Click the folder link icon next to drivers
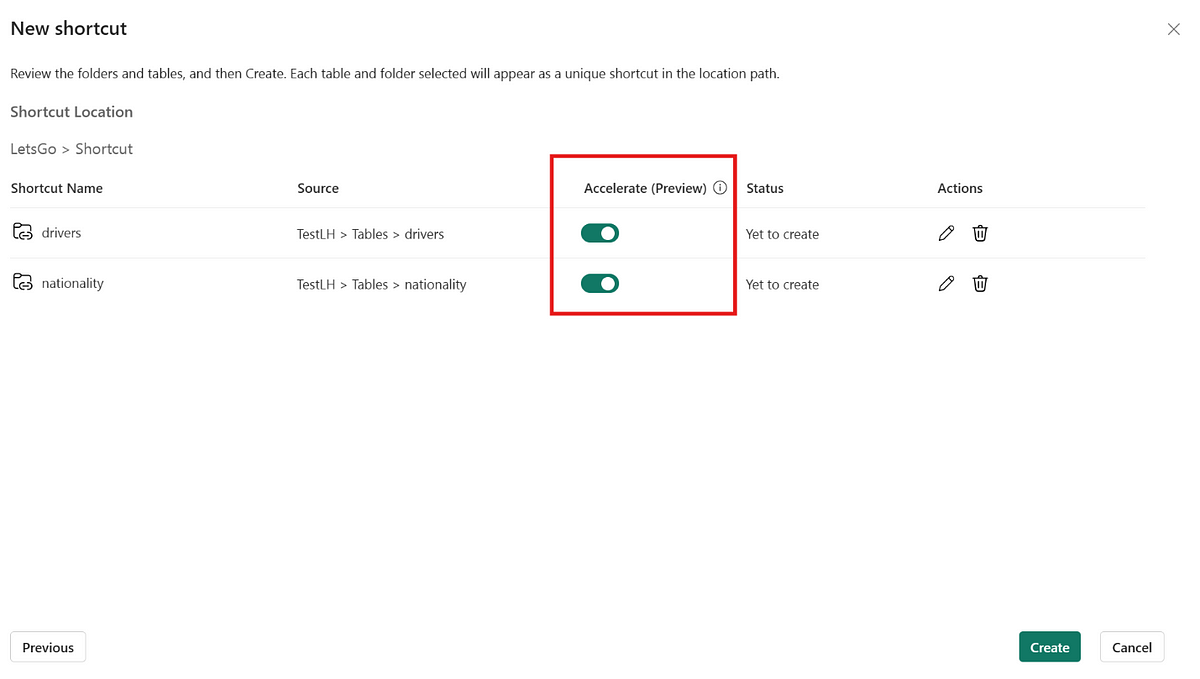Image resolution: width=1200 pixels, height=679 pixels. pyautogui.click(x=22, y=233)
